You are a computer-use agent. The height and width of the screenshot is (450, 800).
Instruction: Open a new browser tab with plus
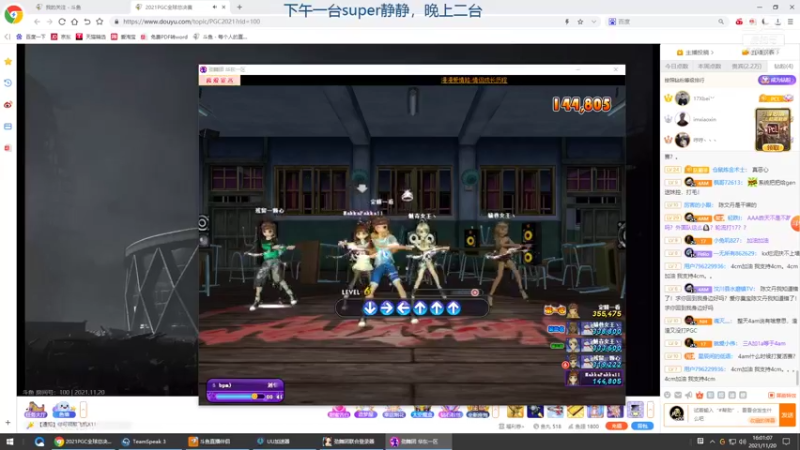point(239,7)
